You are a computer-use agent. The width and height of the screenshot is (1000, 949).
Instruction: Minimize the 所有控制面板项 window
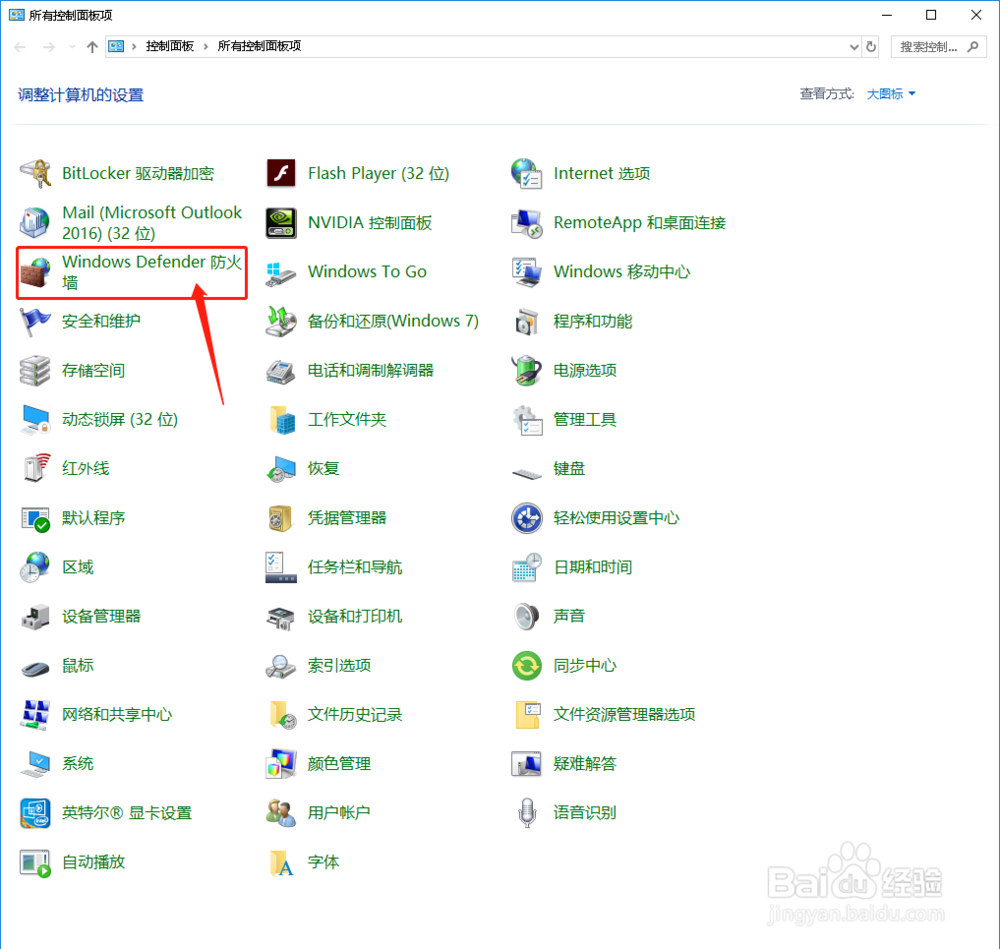(886, 15)
